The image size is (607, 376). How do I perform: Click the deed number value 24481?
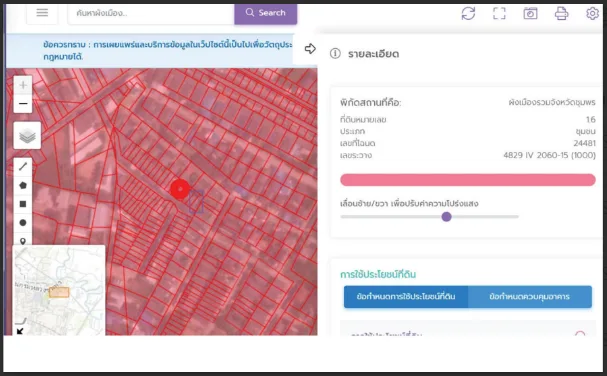(x=584, y=143)
